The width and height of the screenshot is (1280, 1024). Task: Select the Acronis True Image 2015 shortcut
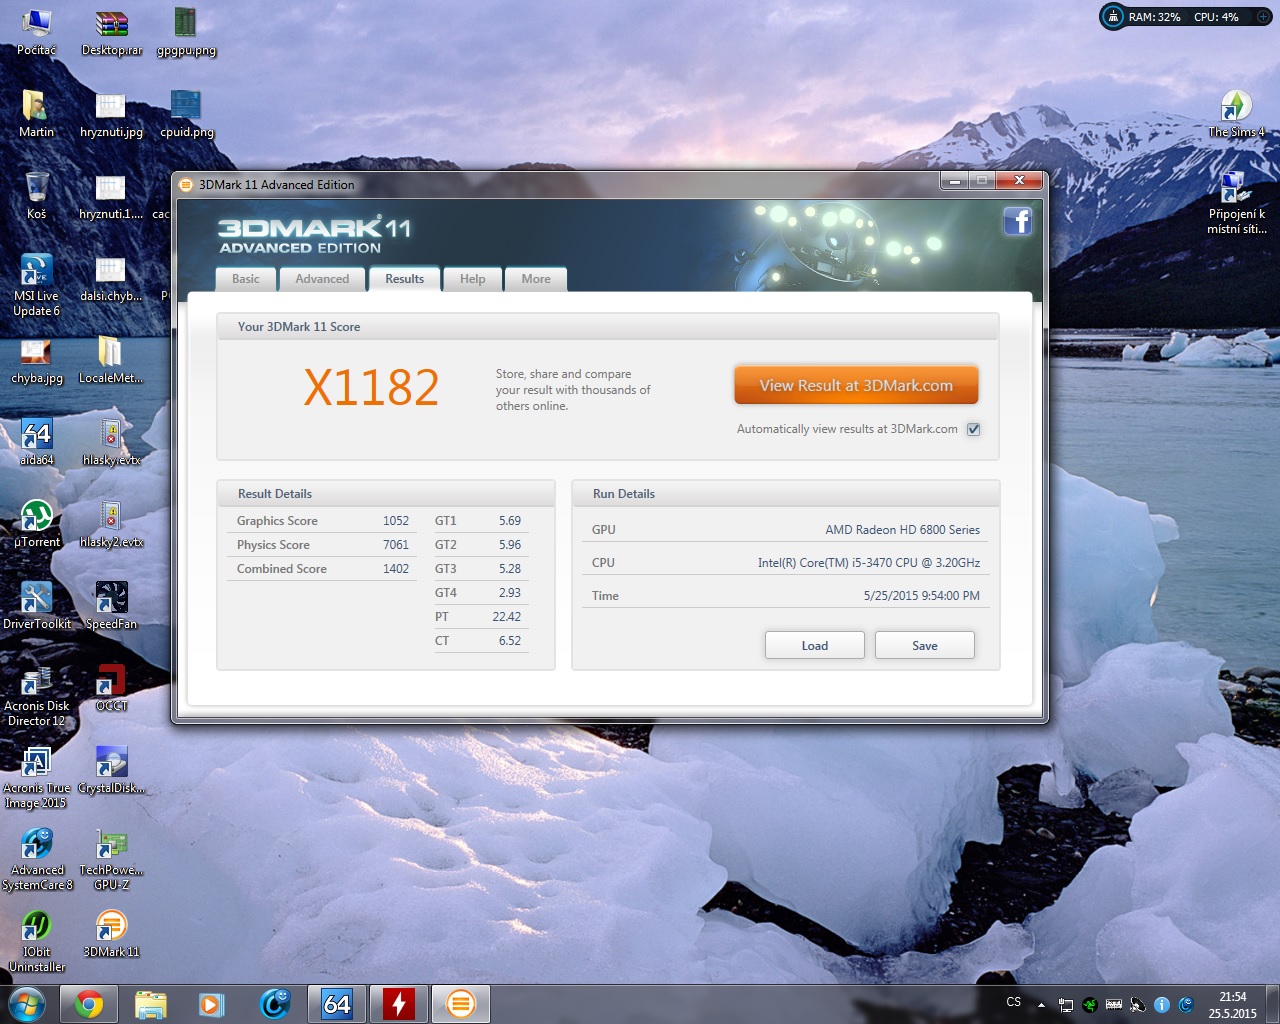coord(36,778)
